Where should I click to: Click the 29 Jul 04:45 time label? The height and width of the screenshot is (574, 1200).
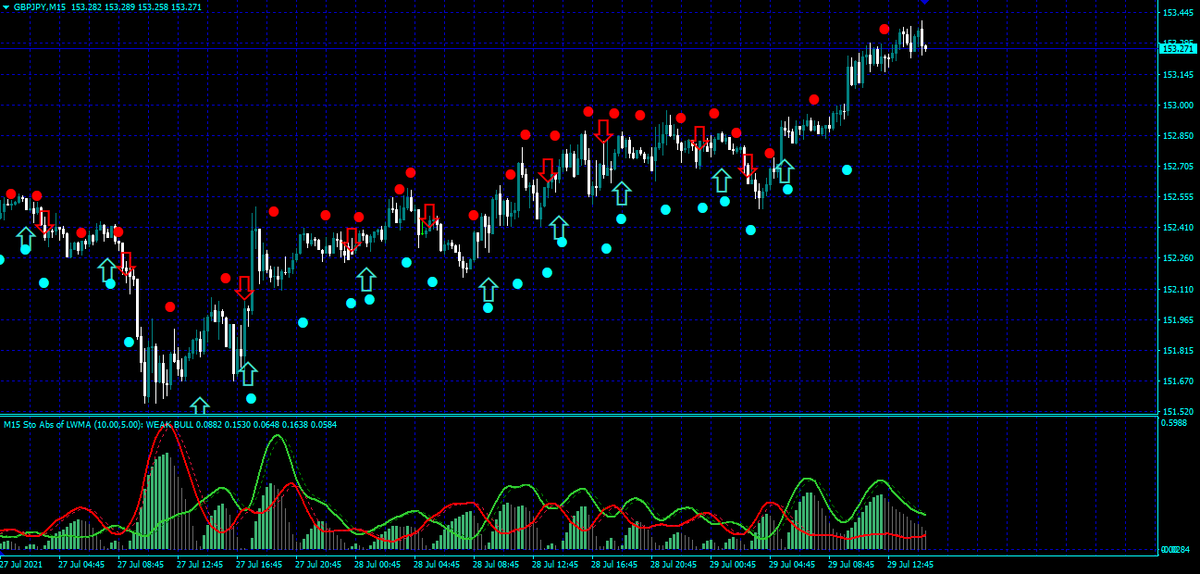pos(794,564)
